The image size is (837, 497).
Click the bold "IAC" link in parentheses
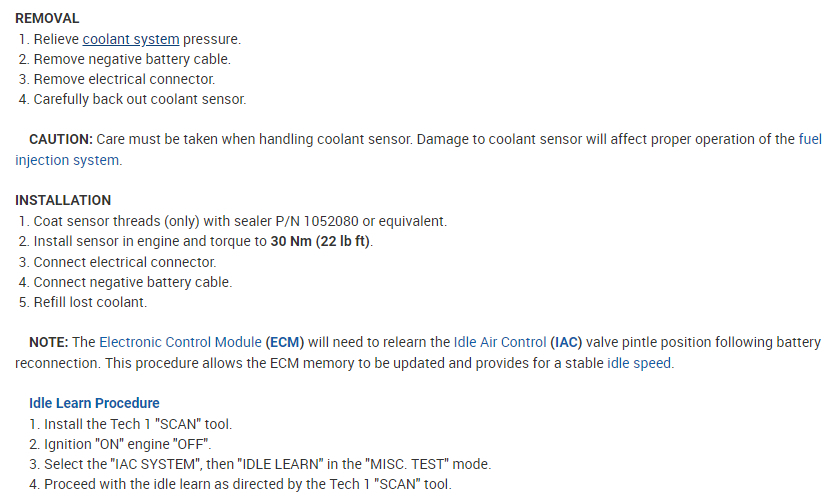coord(566,342)
